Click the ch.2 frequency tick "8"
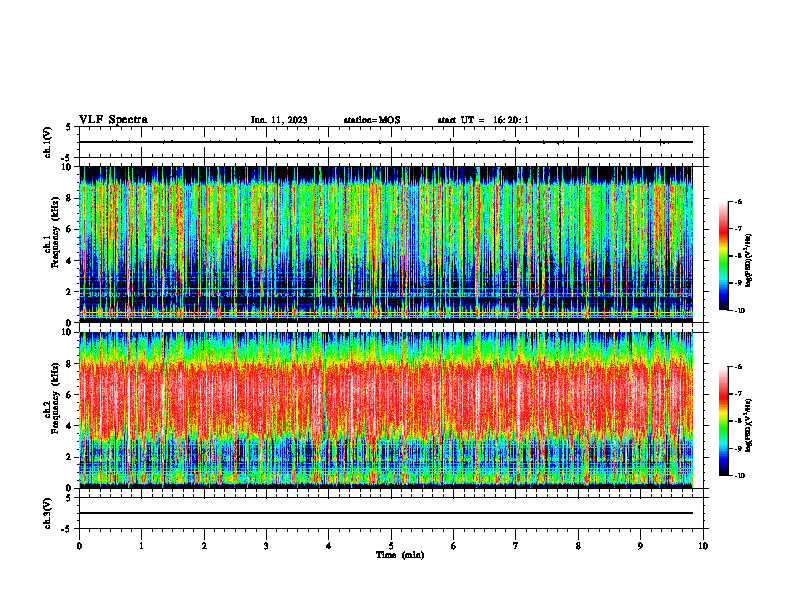This screenshot has height=612, width=792. click(70, 364)
